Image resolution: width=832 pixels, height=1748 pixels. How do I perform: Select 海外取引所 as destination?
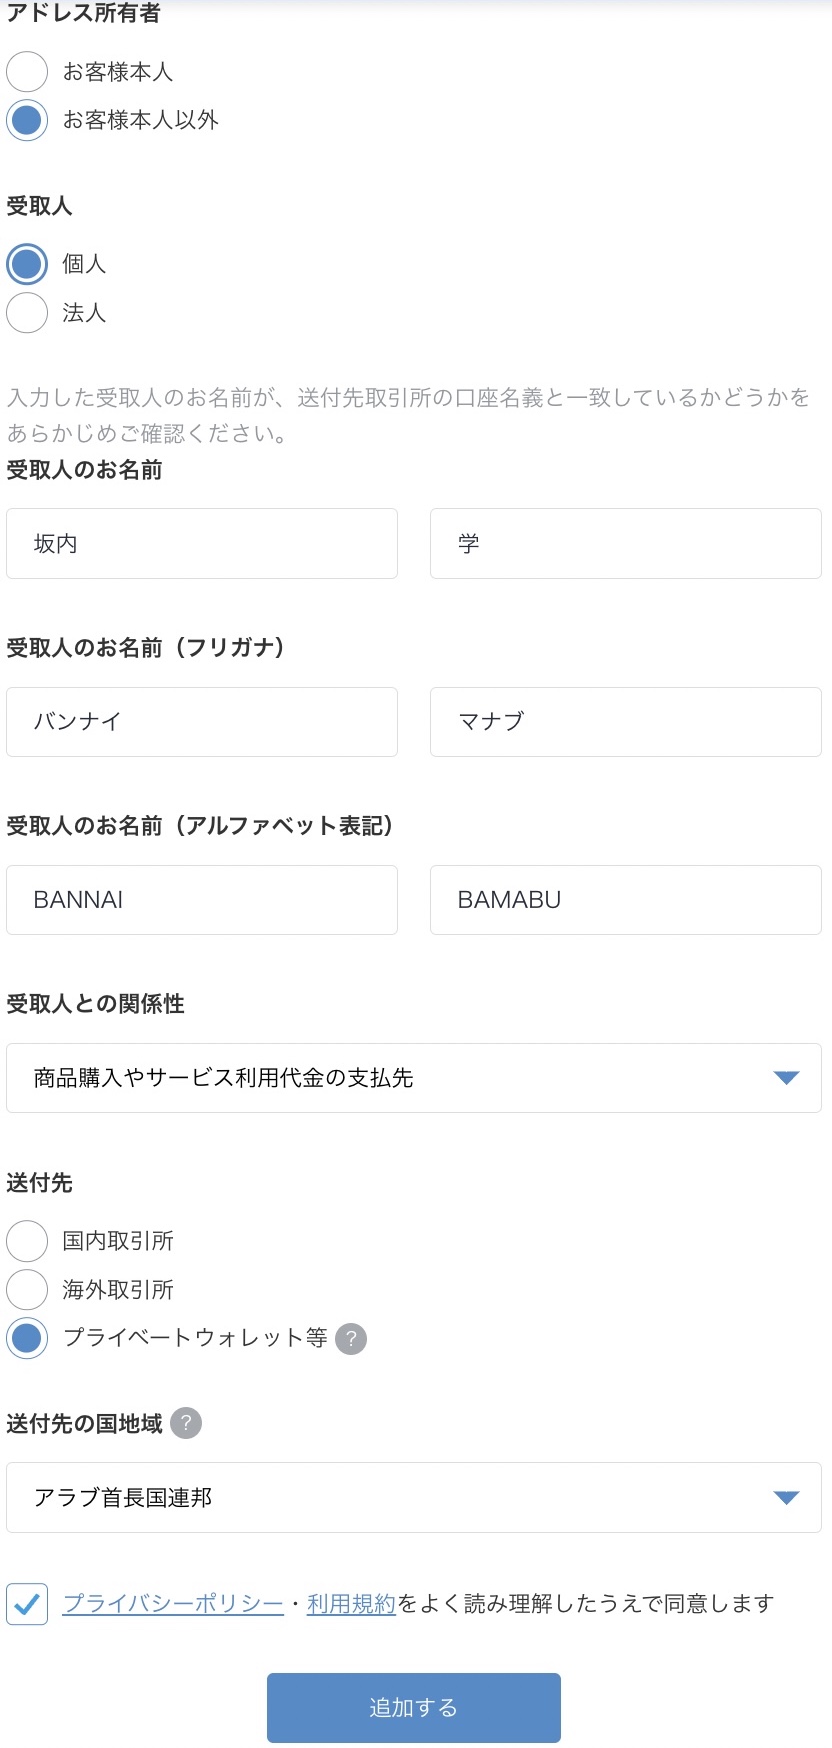click(x=27, y=1290)
